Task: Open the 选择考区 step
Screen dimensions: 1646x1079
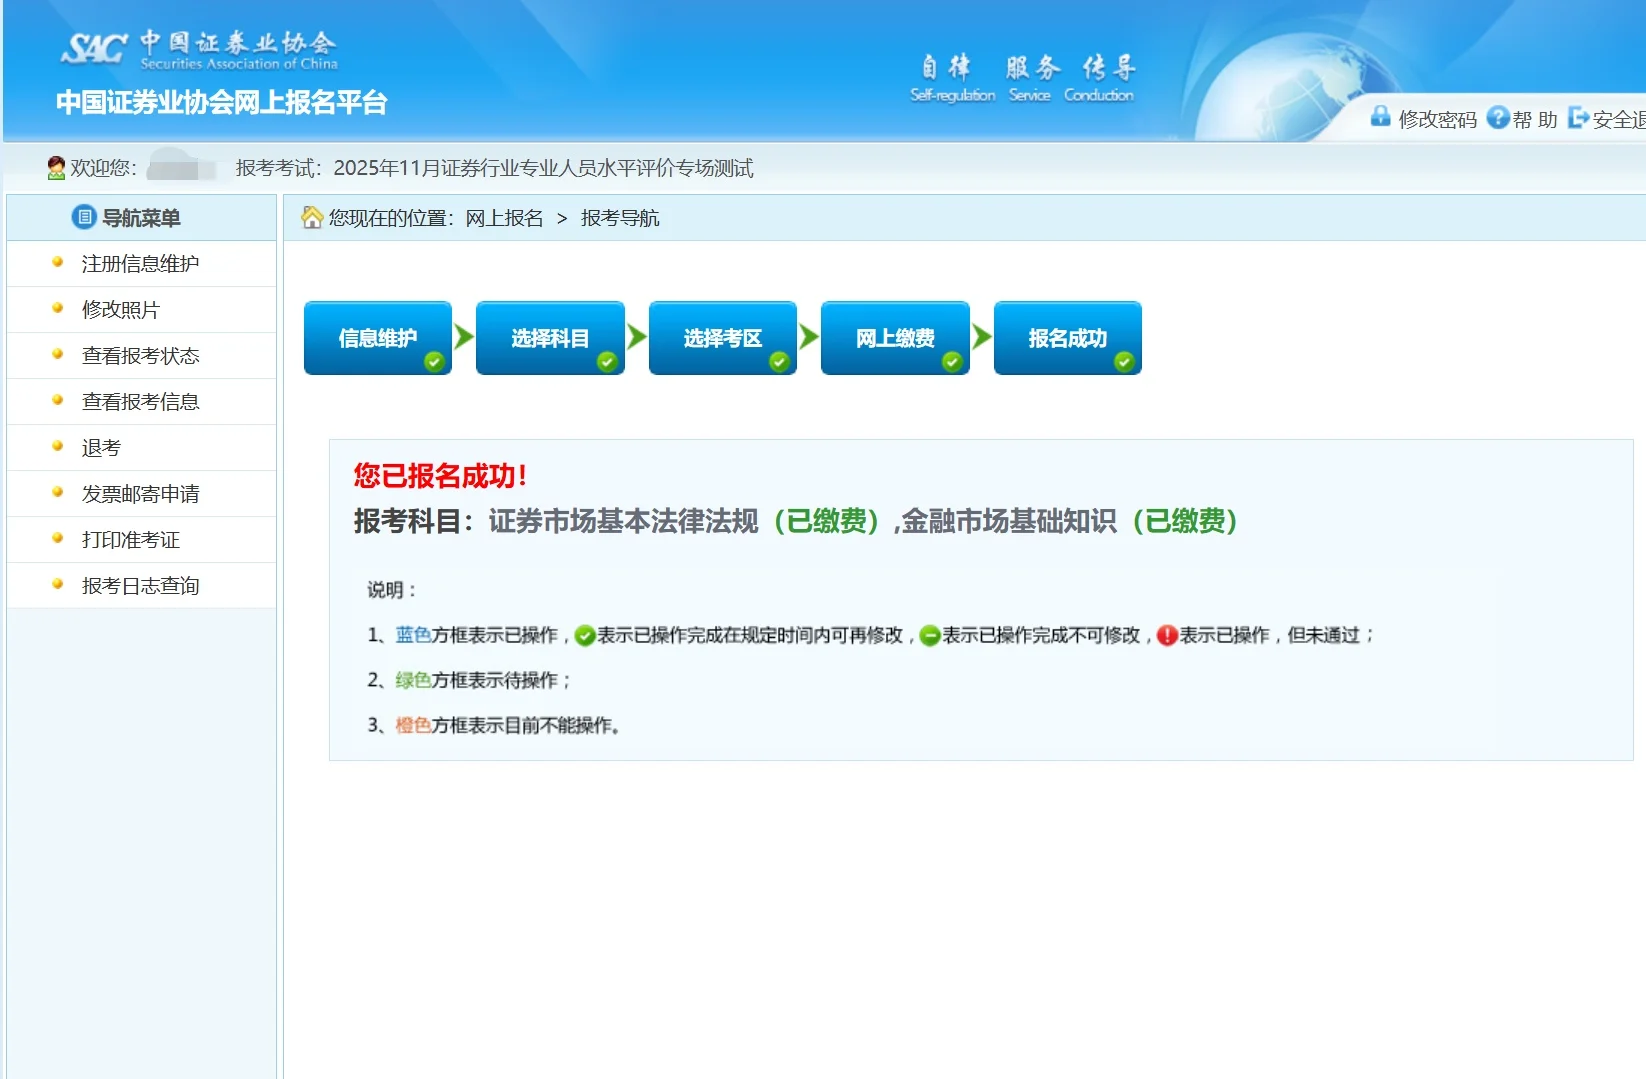Action: (722, 338)
